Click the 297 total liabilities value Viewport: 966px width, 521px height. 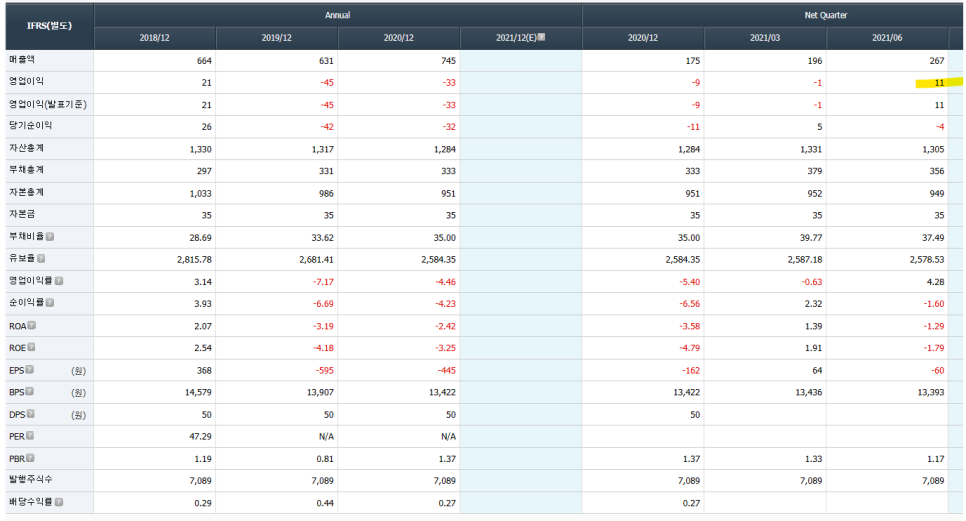pyautogui.click(x=204, y=171)
